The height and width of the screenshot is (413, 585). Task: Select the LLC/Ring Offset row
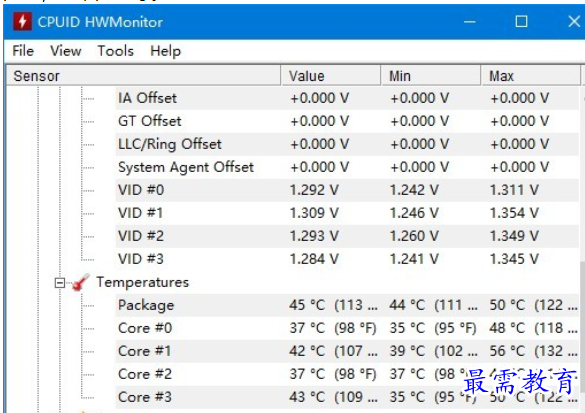click(347, 144)
